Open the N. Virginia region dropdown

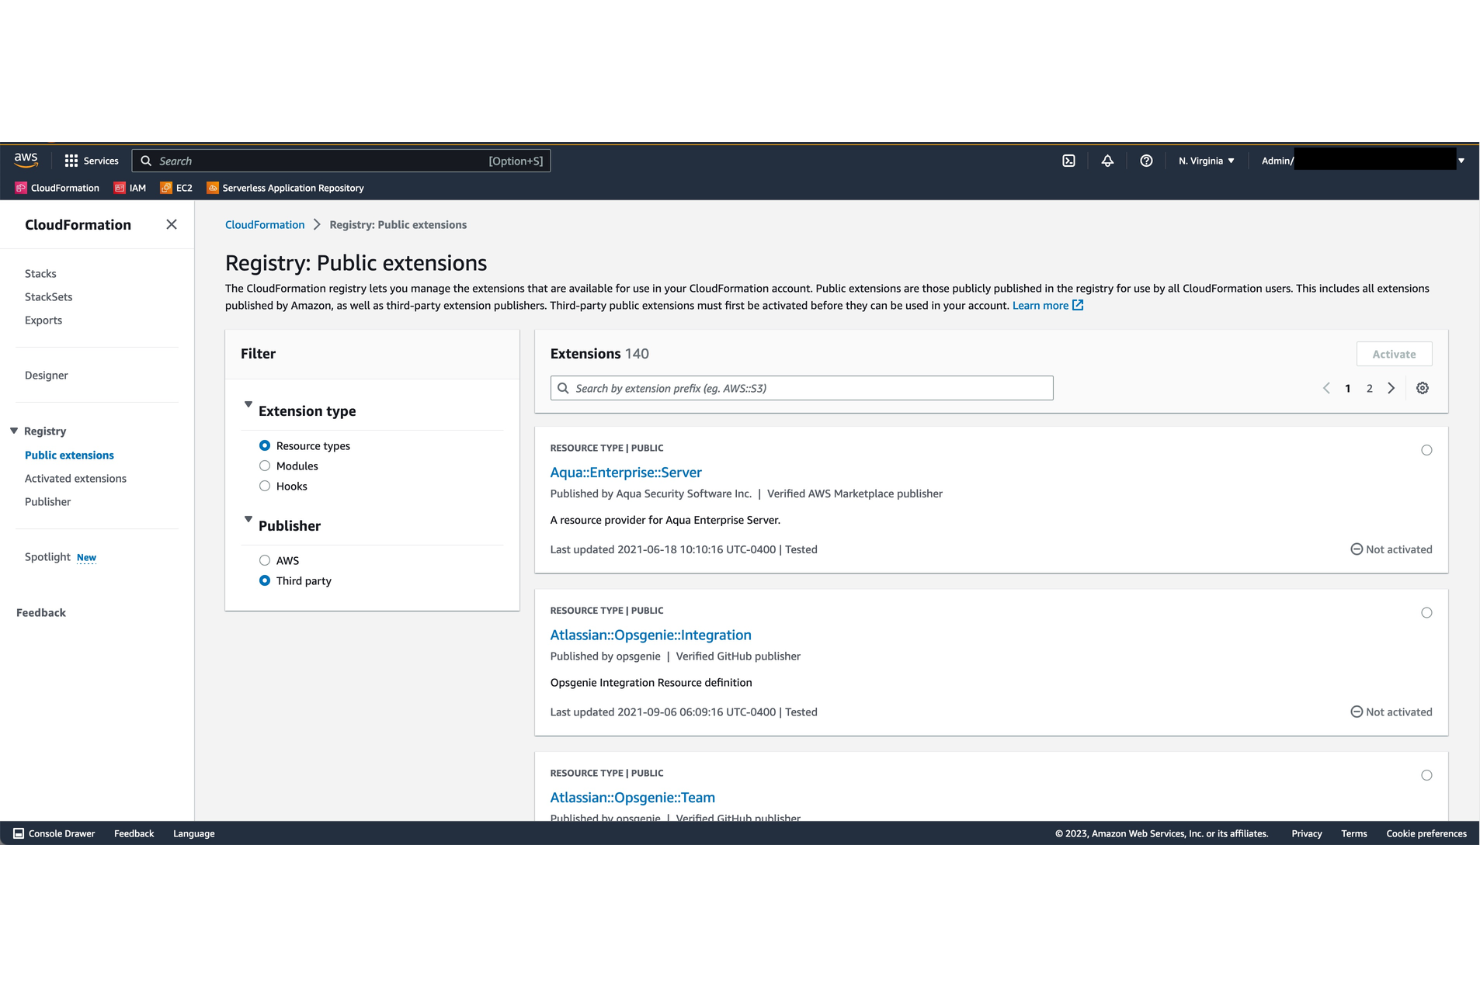click(1205, 160)
